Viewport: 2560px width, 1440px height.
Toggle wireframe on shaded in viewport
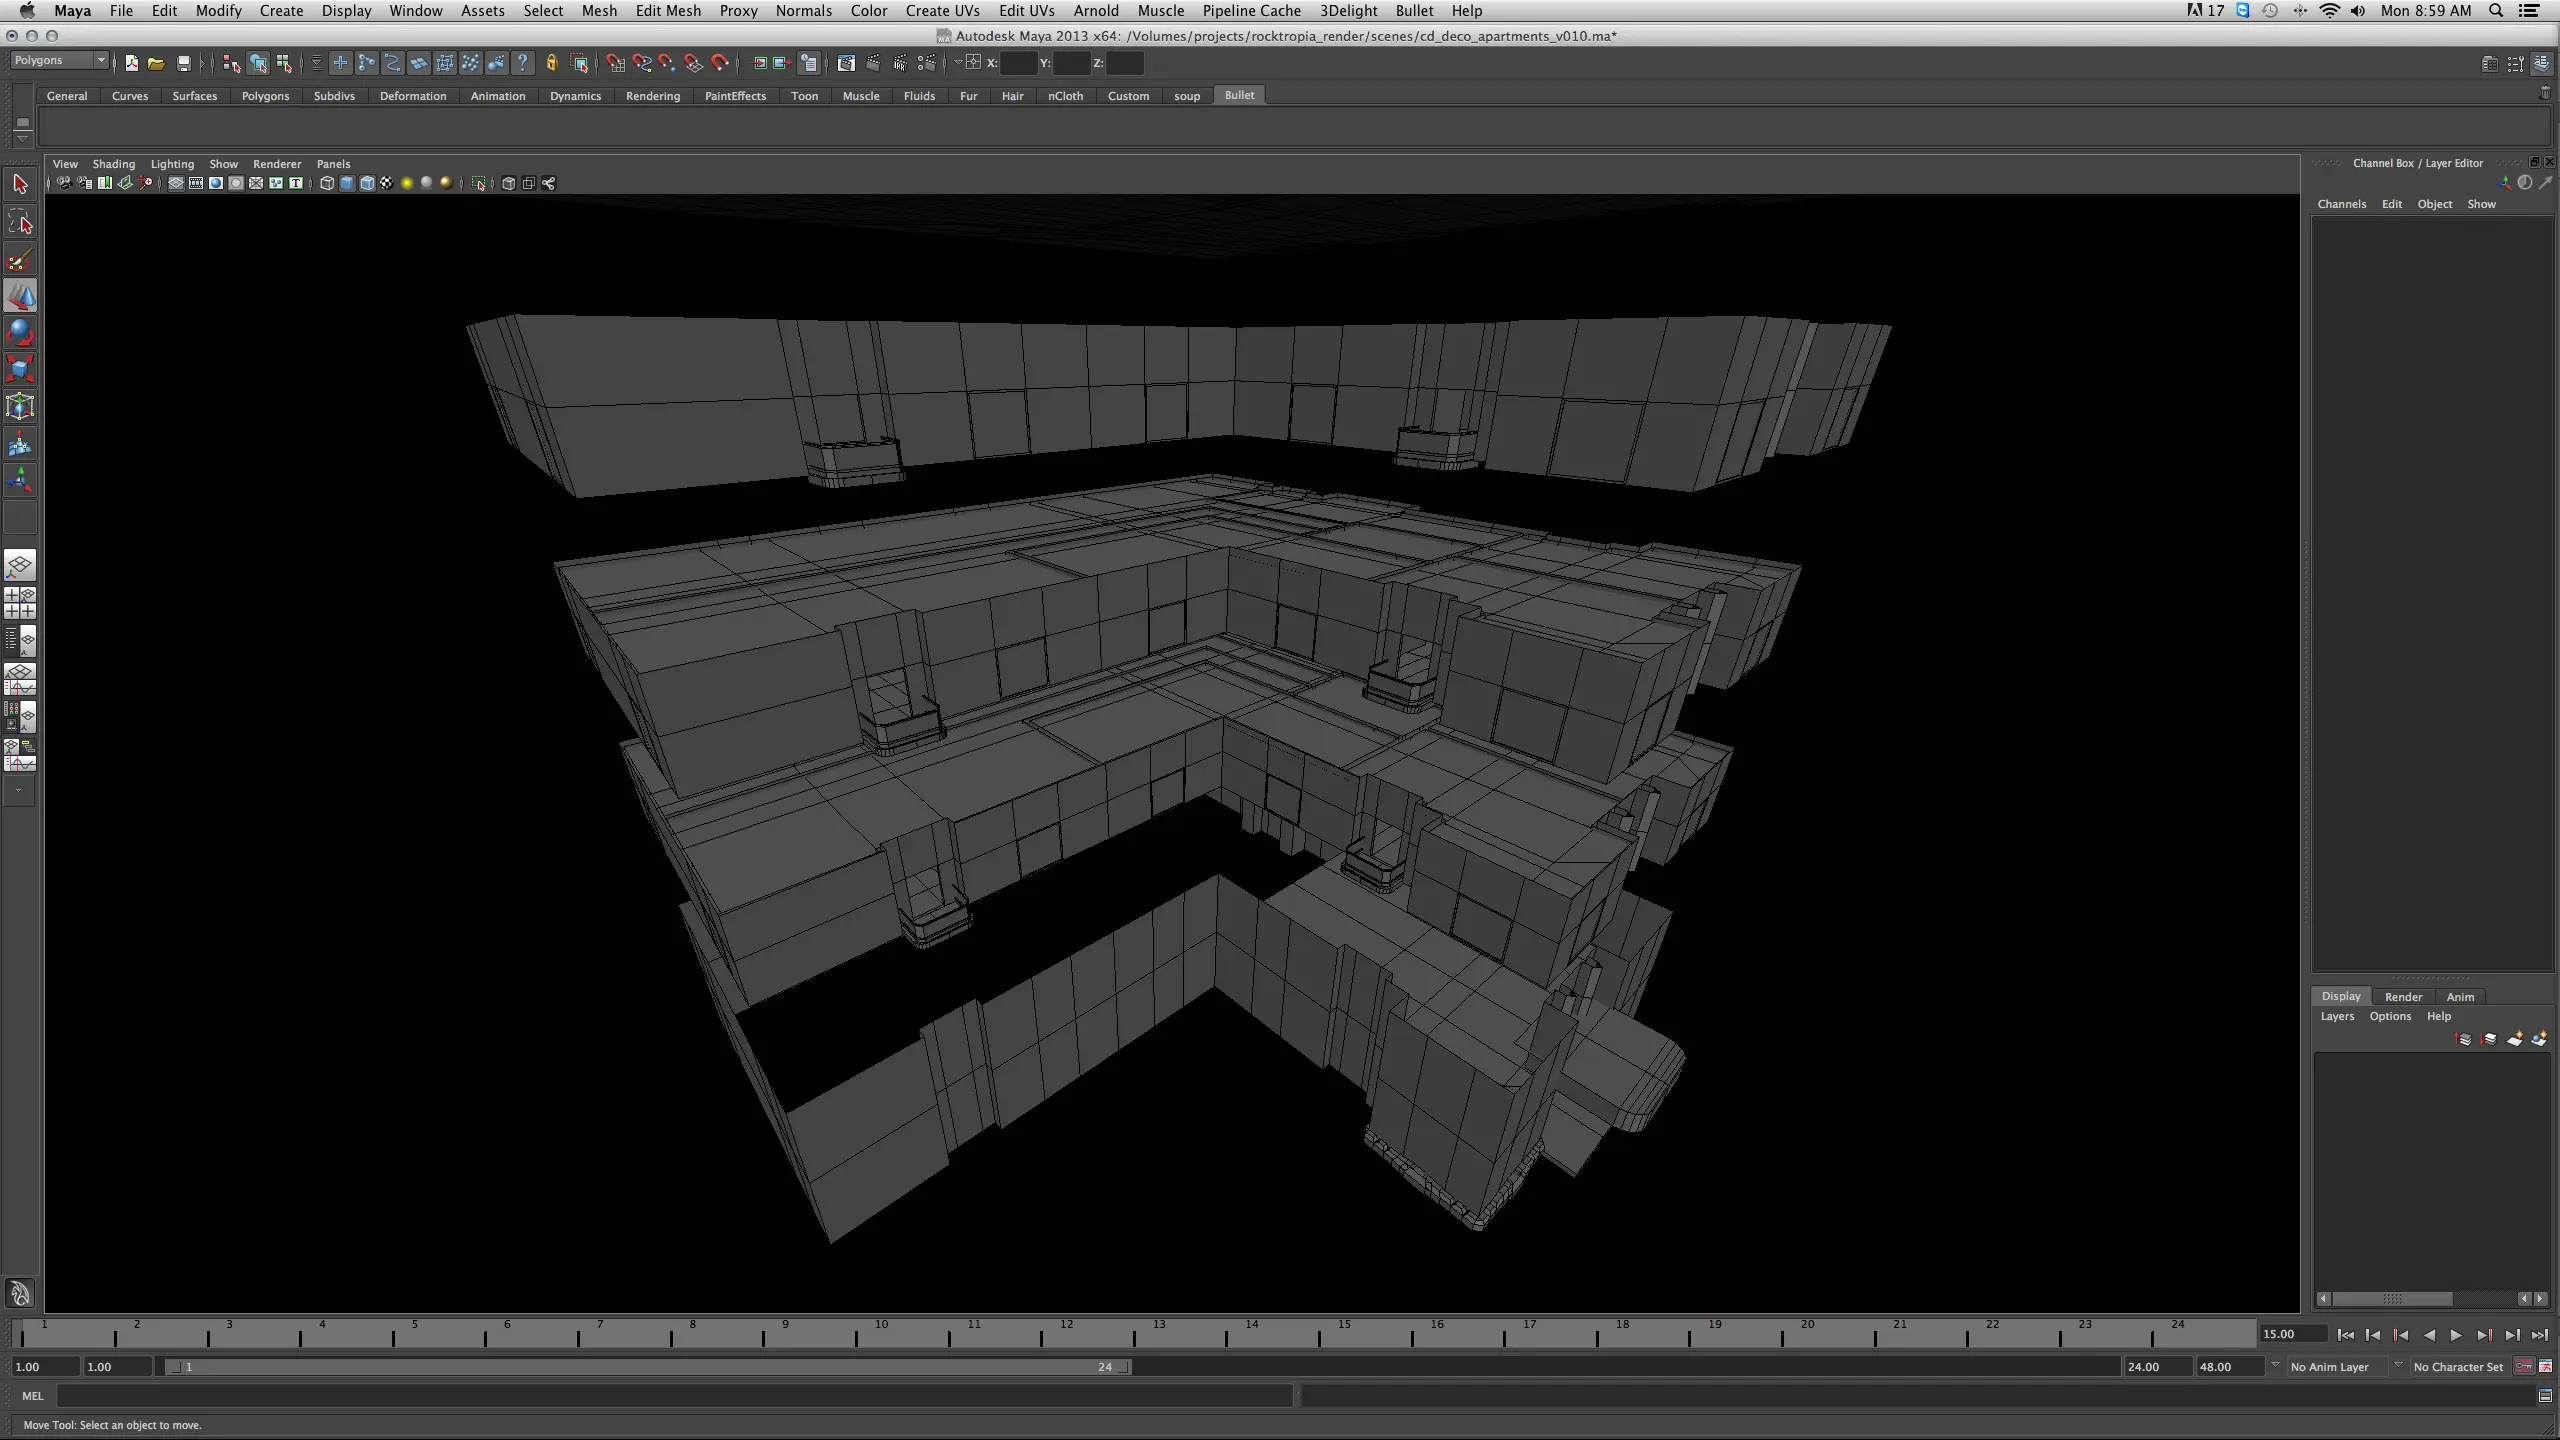click(366, 183)
